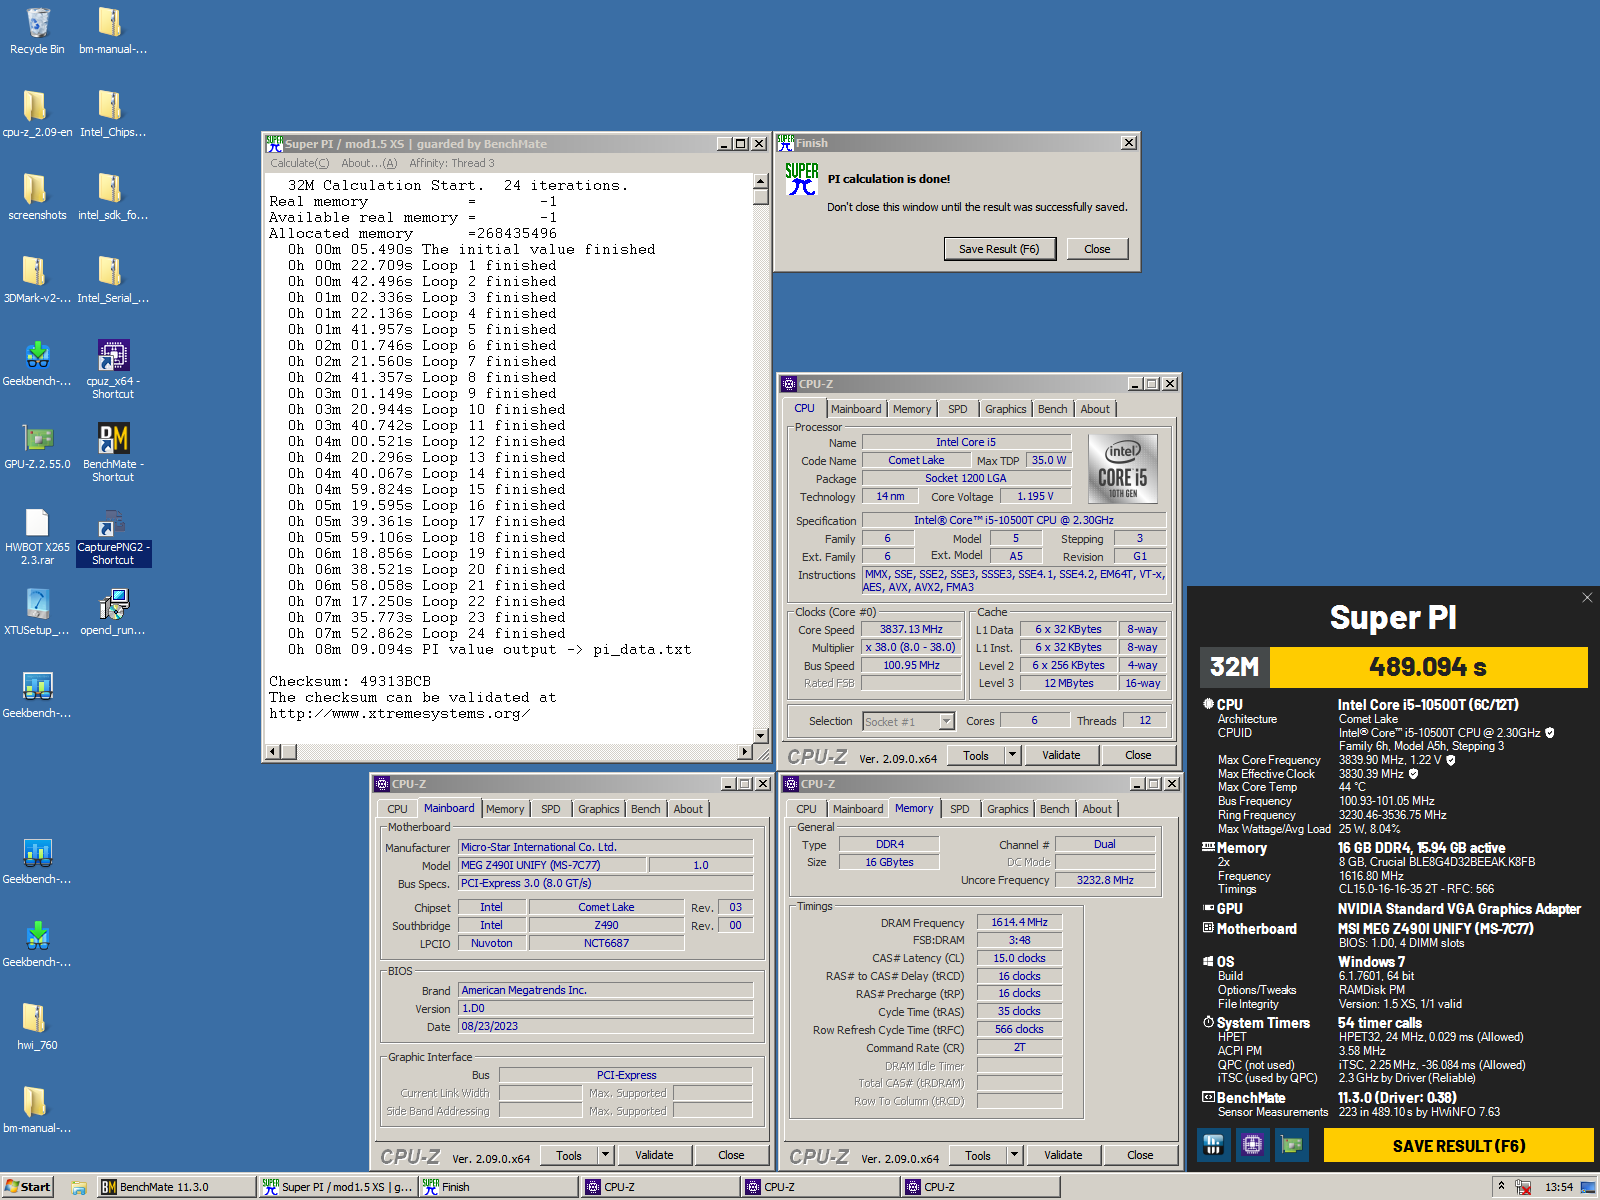Open SPD tab in top CPU-Z window

pyautogui.click(x=957, y=409)
